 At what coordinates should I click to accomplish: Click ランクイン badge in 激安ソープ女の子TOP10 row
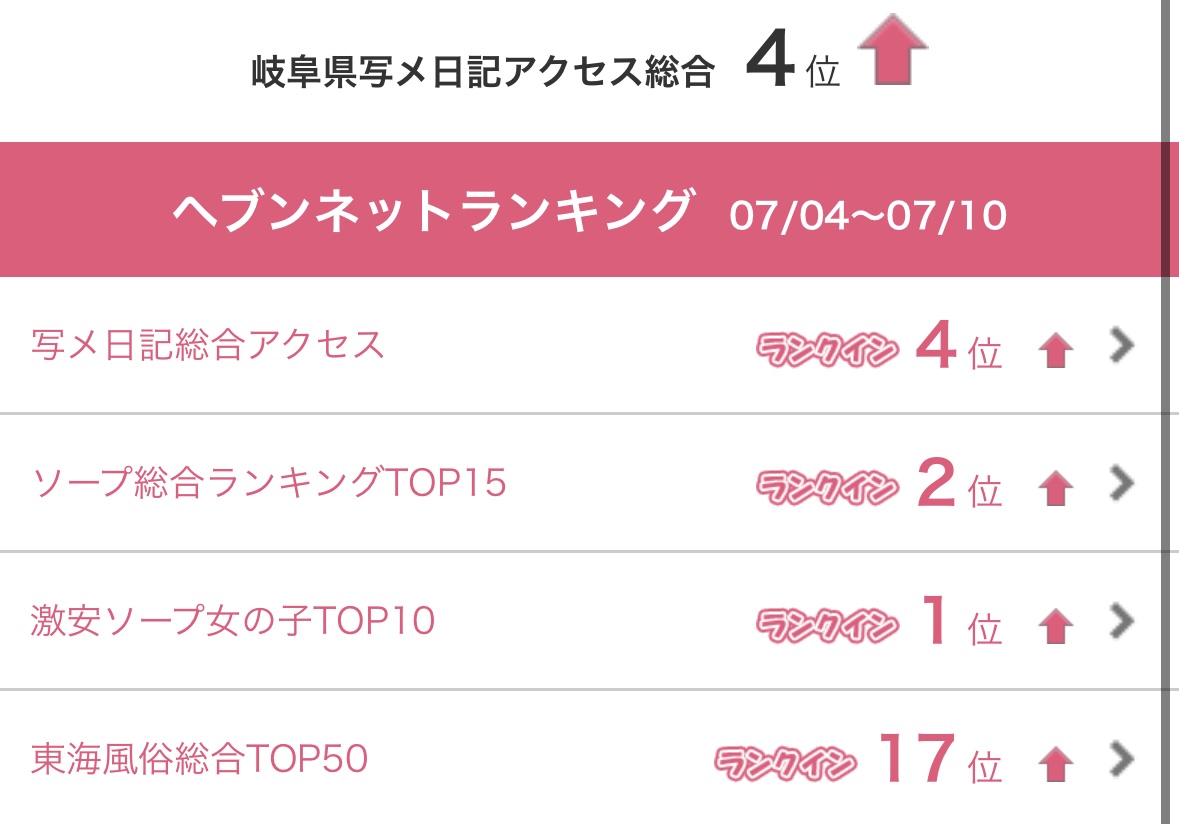pos(827,625)
